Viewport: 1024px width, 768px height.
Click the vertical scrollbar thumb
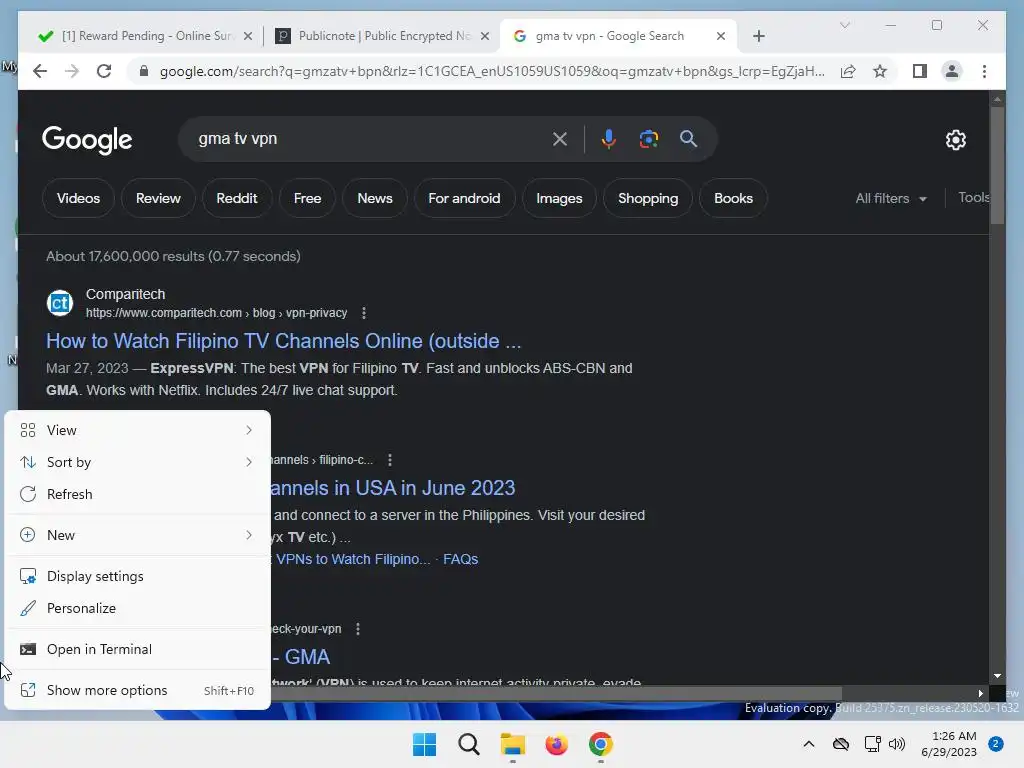tap(997, 165)
